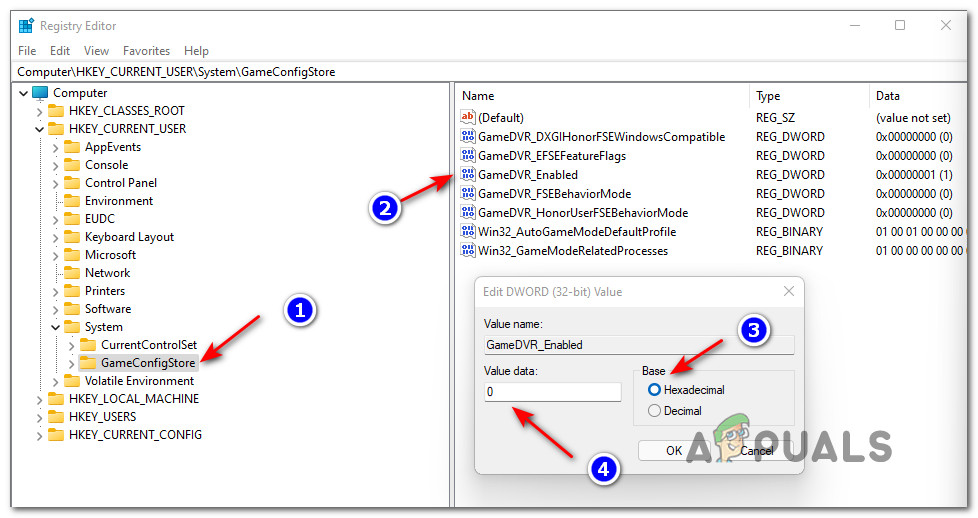Click the Value data input field
This screenshot has width=978, height=518.
coord(553,392)
